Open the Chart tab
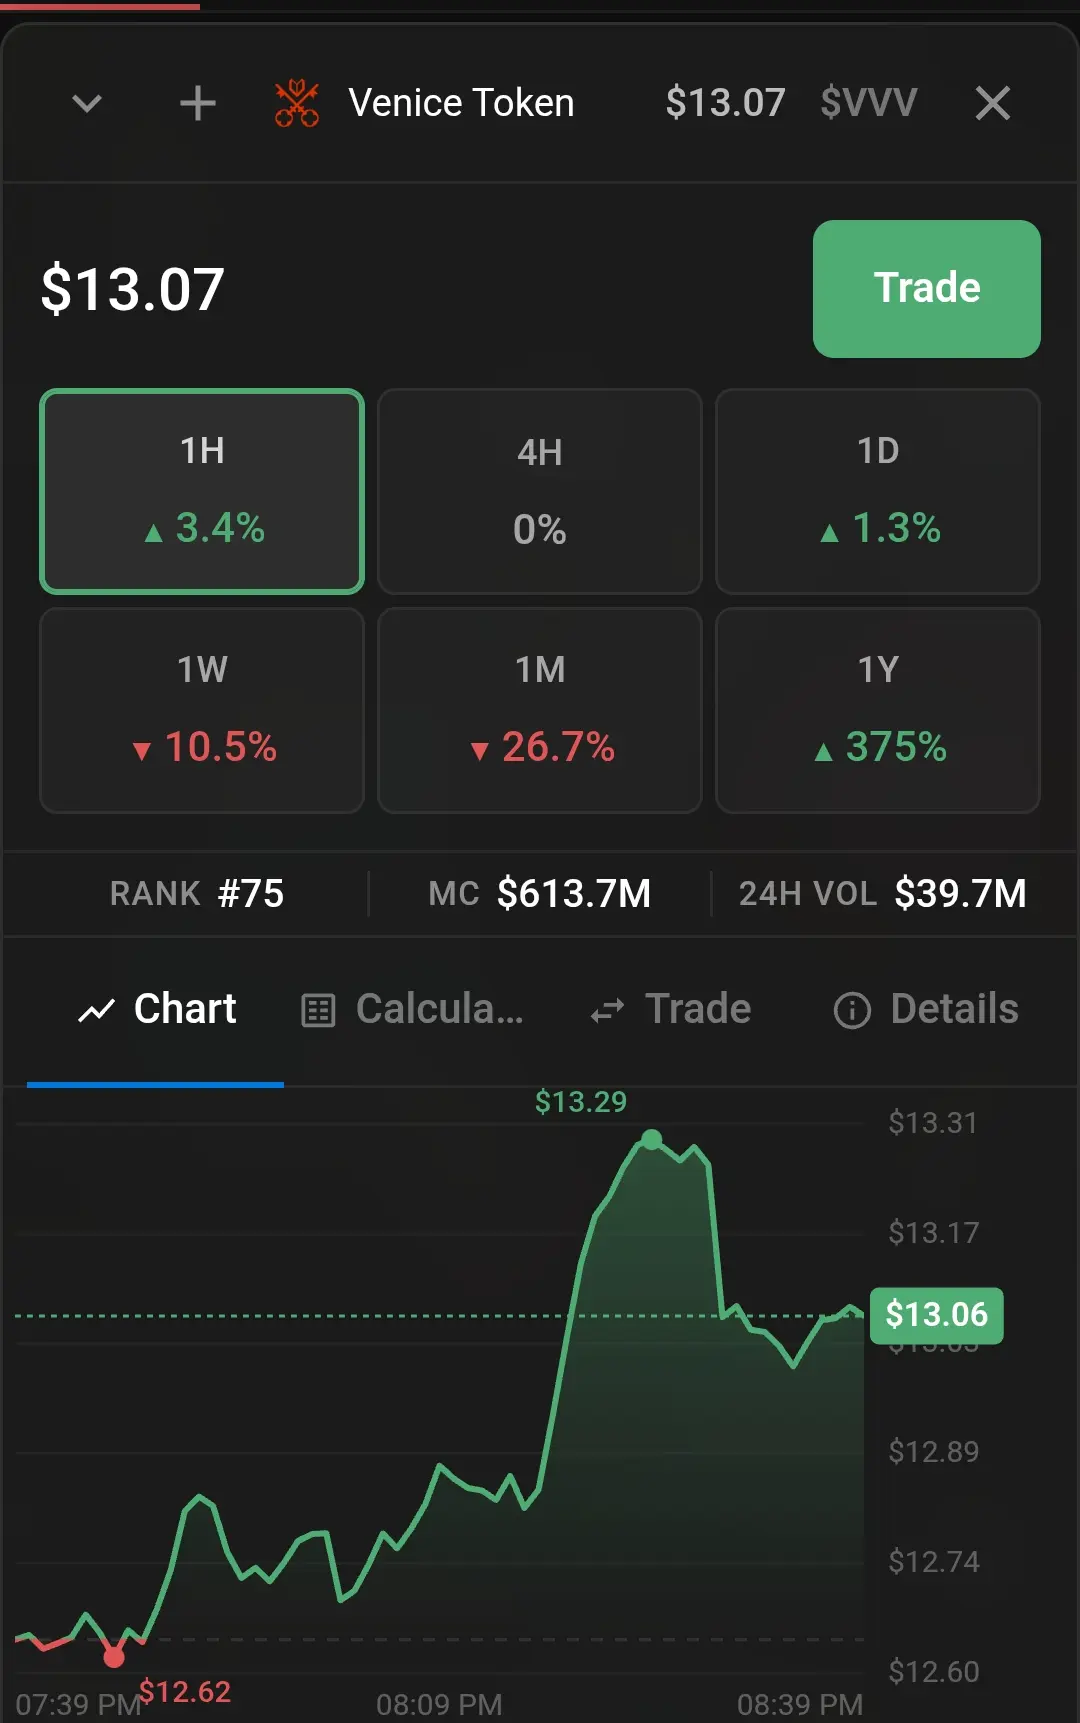This screenshot has height=1723, width=1080. click(156, 1010)
